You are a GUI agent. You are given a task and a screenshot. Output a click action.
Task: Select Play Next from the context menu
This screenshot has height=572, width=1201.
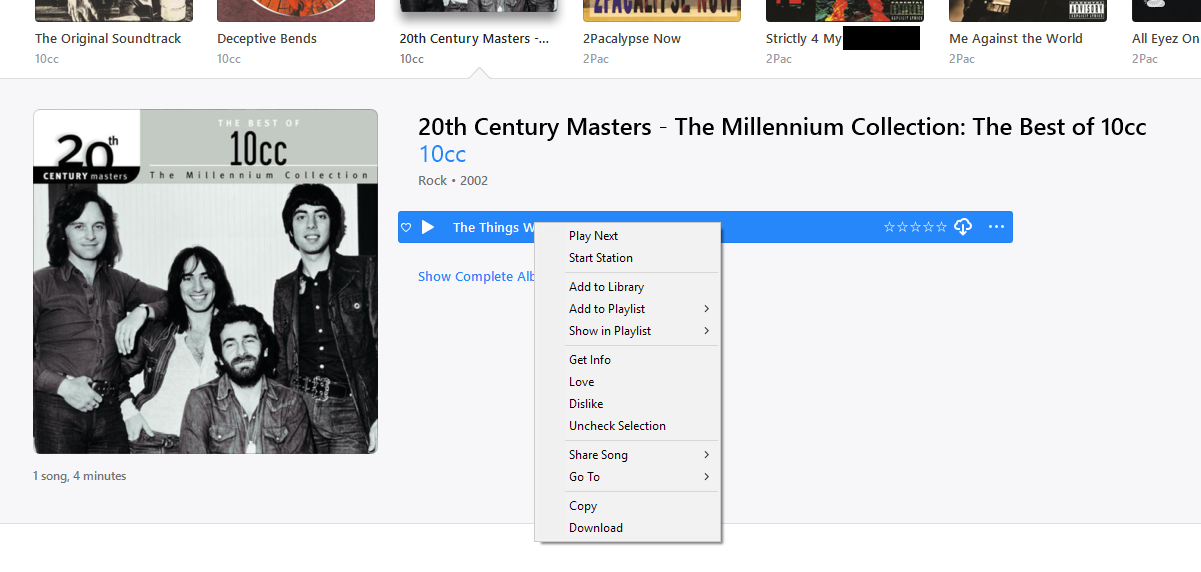tap(593, 236)
